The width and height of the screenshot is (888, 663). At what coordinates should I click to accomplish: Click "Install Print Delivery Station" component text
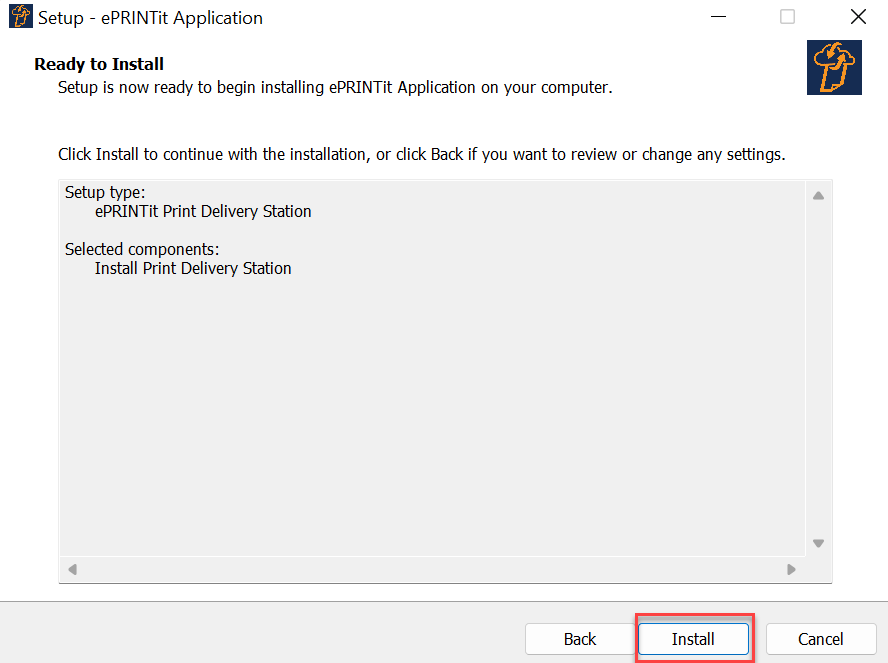[x=193, y=268]
